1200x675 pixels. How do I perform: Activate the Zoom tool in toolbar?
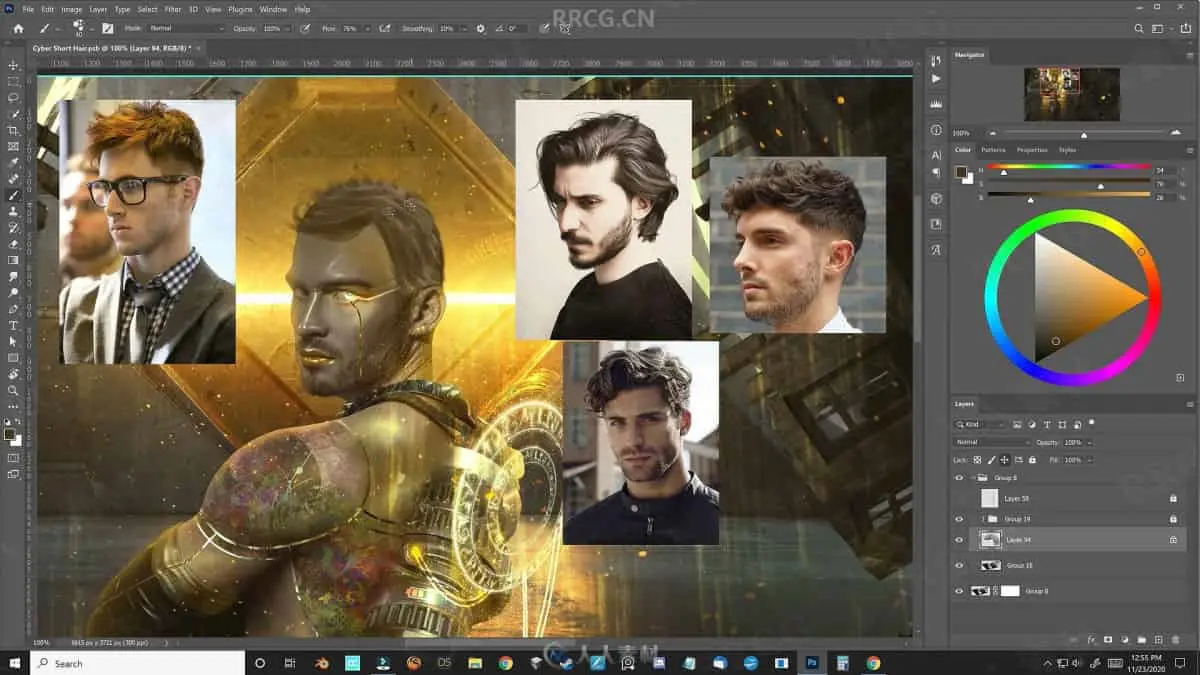pyautogui.click(x=13, y=390)
